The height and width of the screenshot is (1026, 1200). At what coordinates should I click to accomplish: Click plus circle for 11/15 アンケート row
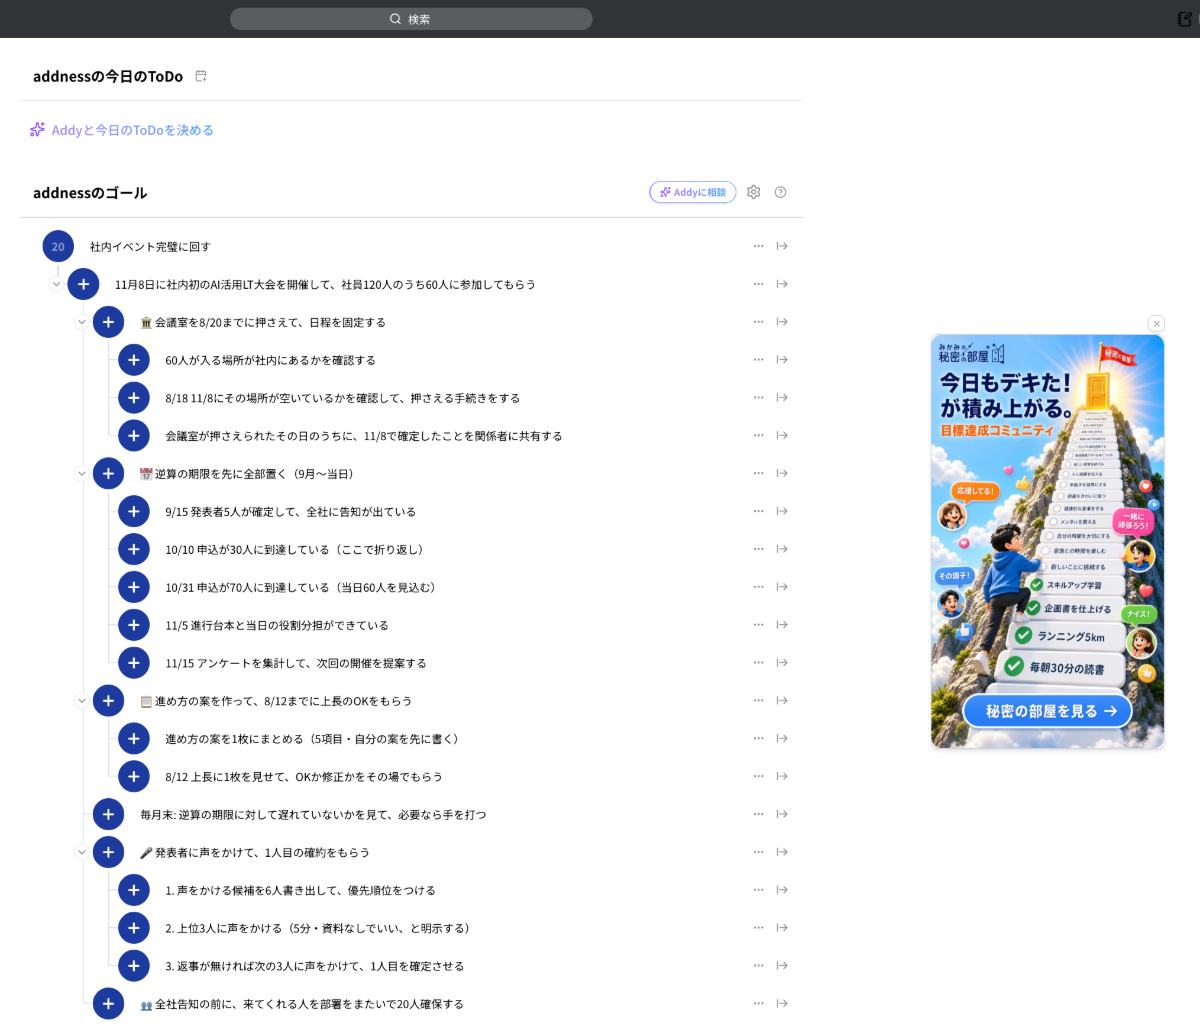pos(133,663)
